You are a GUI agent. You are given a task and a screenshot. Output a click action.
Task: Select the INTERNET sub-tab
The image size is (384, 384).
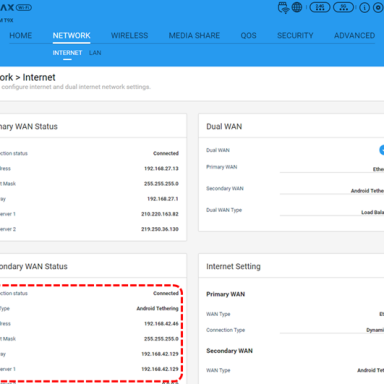tap(67, 53)
